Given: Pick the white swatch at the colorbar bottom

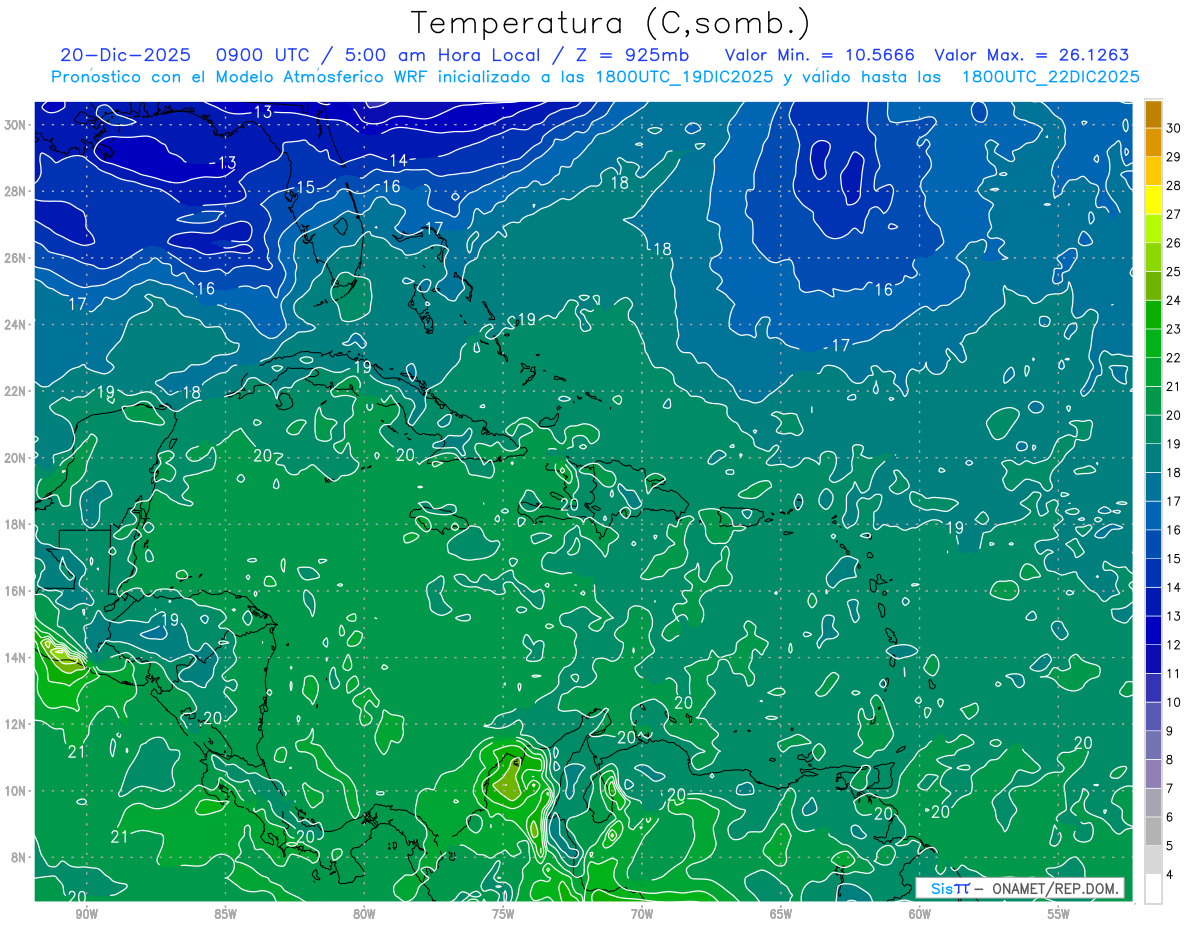Looking at the screenshot, I should point(1153,888).
